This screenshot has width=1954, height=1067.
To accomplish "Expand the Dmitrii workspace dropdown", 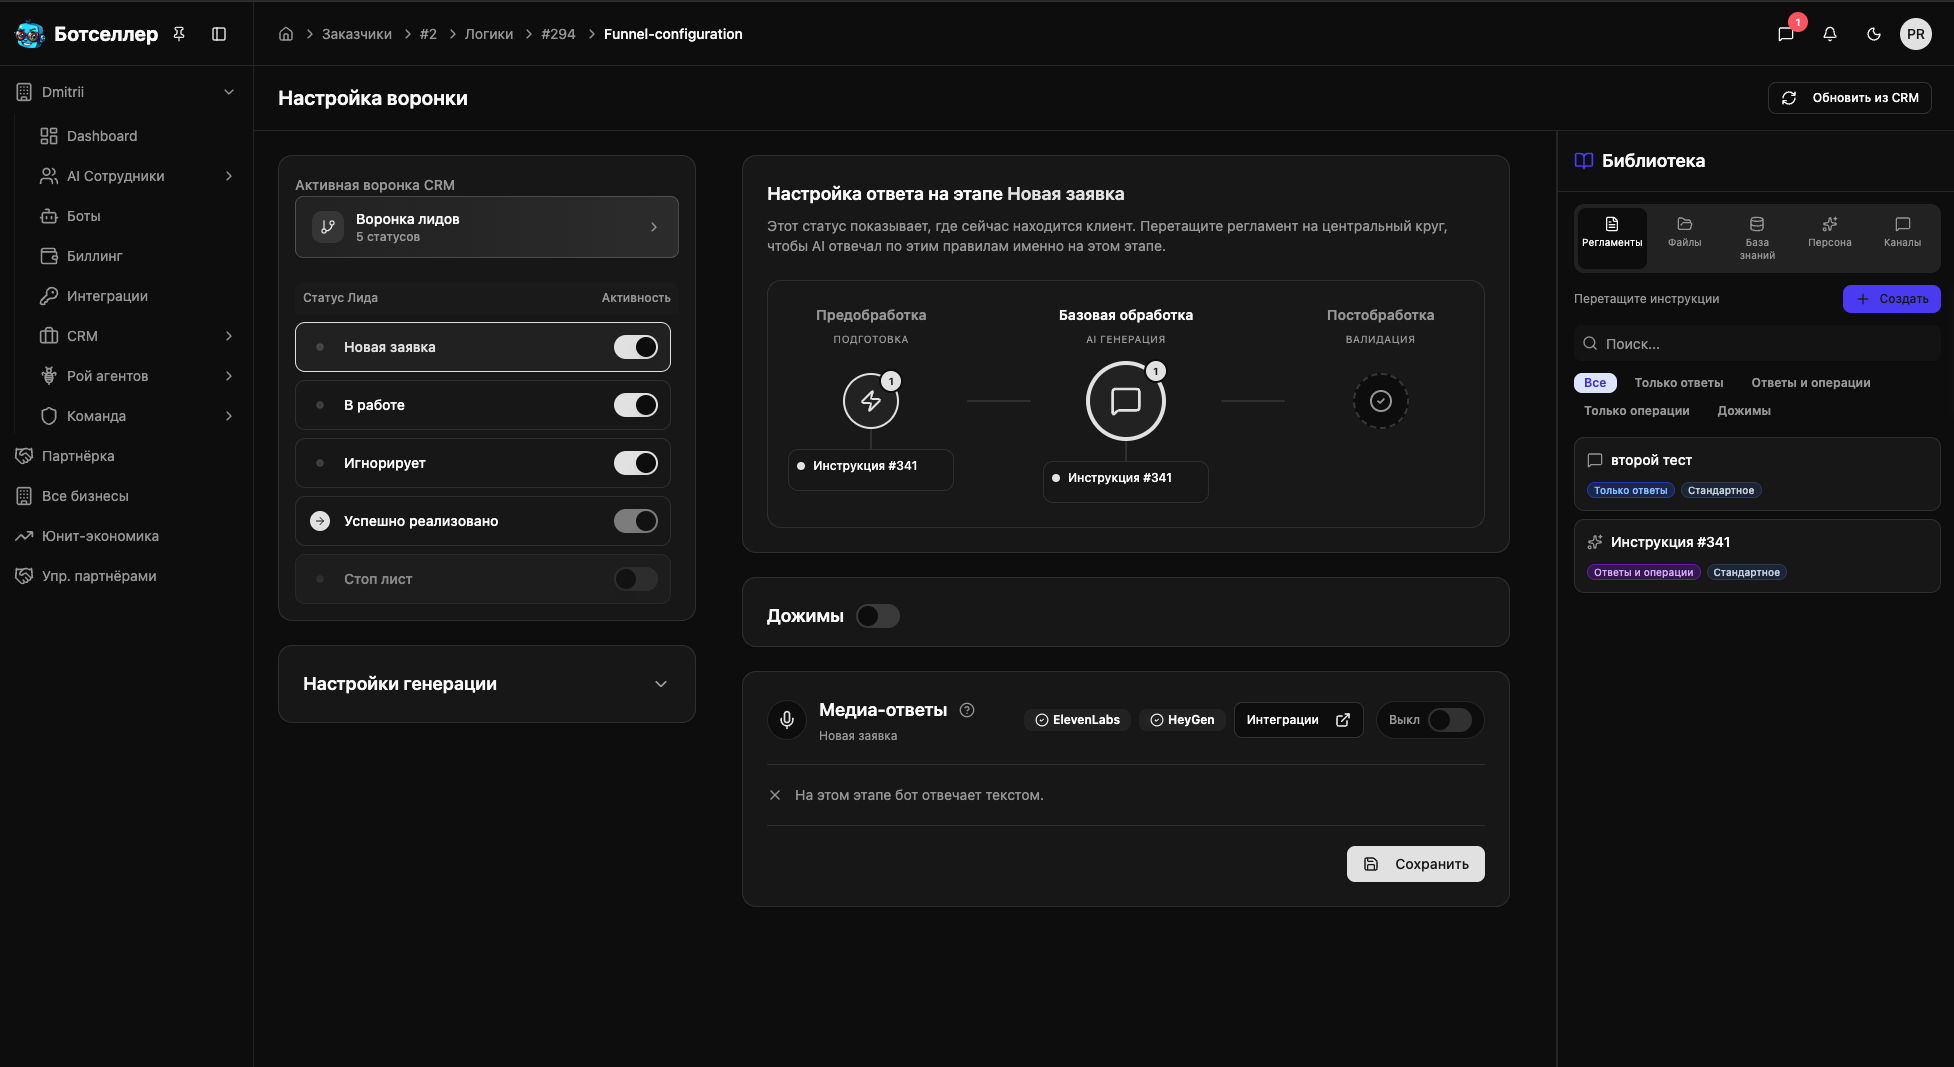I will pyautogui.click(x=229, y=92).
